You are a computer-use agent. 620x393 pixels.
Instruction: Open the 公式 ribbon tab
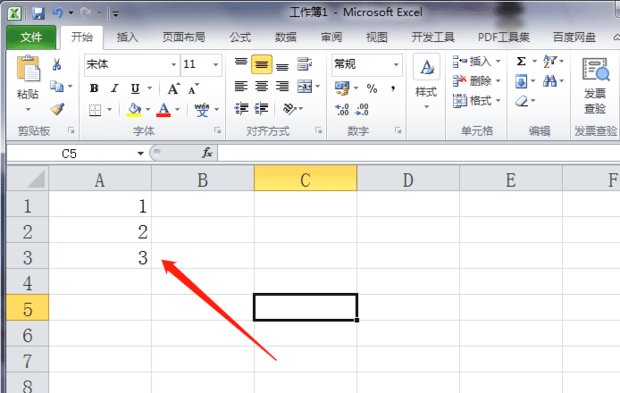240,38
